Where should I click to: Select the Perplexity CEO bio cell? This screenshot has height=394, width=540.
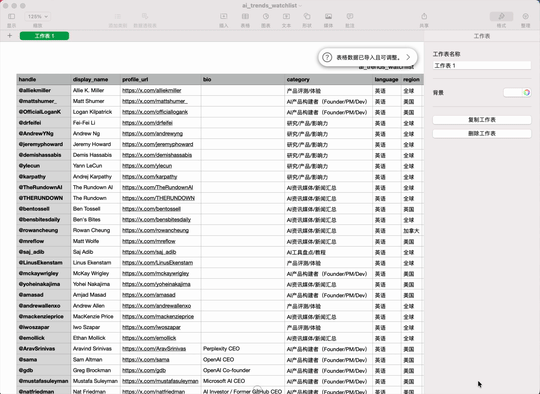[x=242, y=349]
